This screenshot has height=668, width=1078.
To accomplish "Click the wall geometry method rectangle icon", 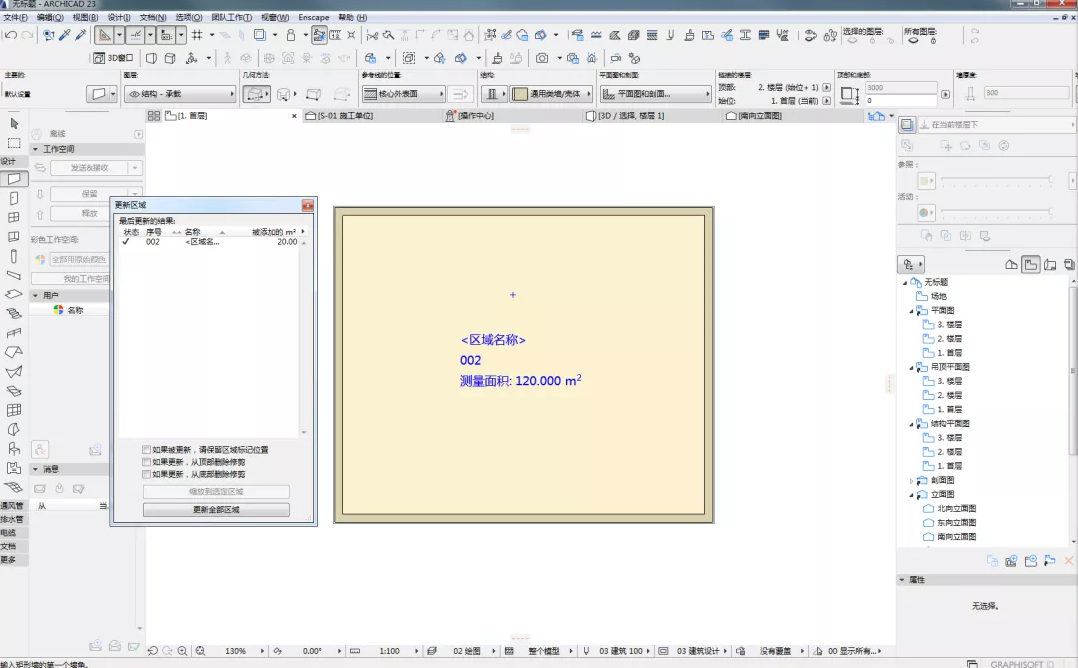I will [x=256, y=94].
